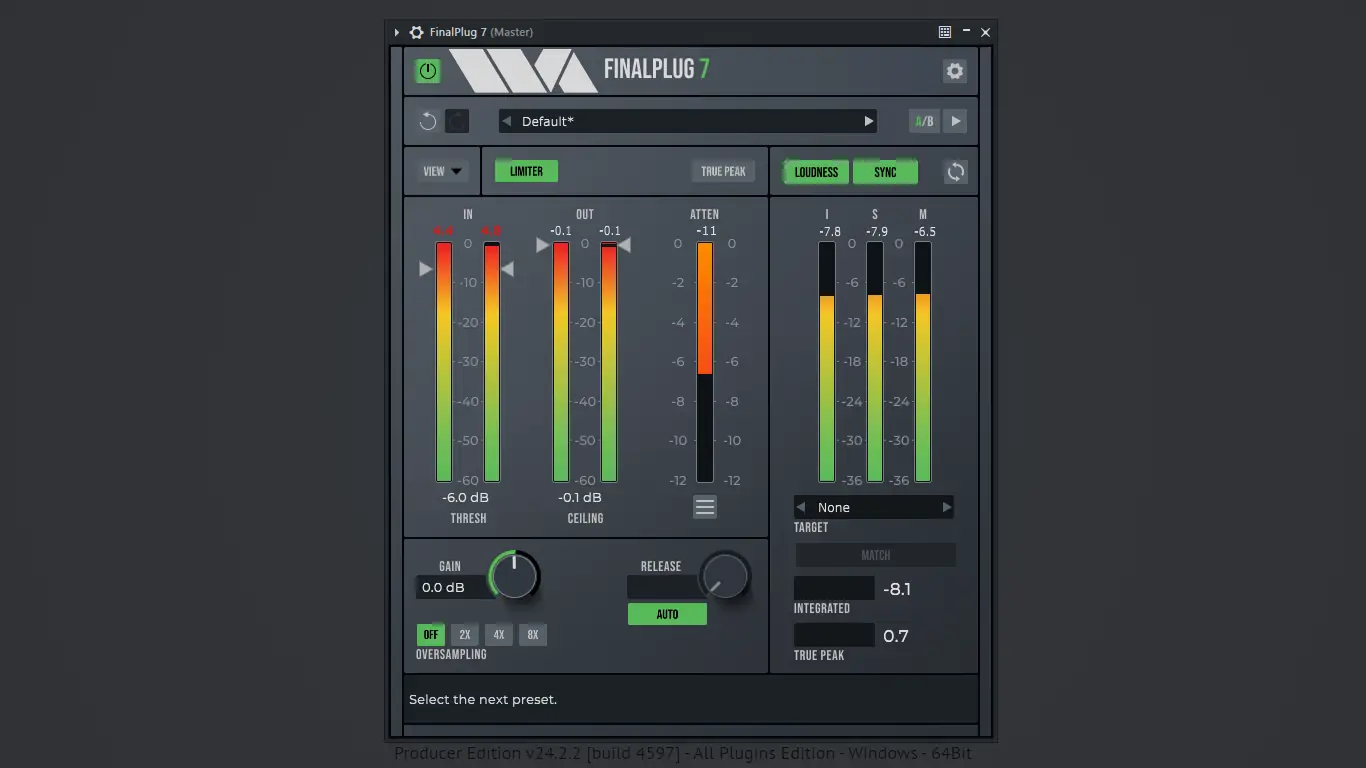Click the MATCH button
The height and width of the screenshot is (768, 1366).
click(x=876, y=555)
